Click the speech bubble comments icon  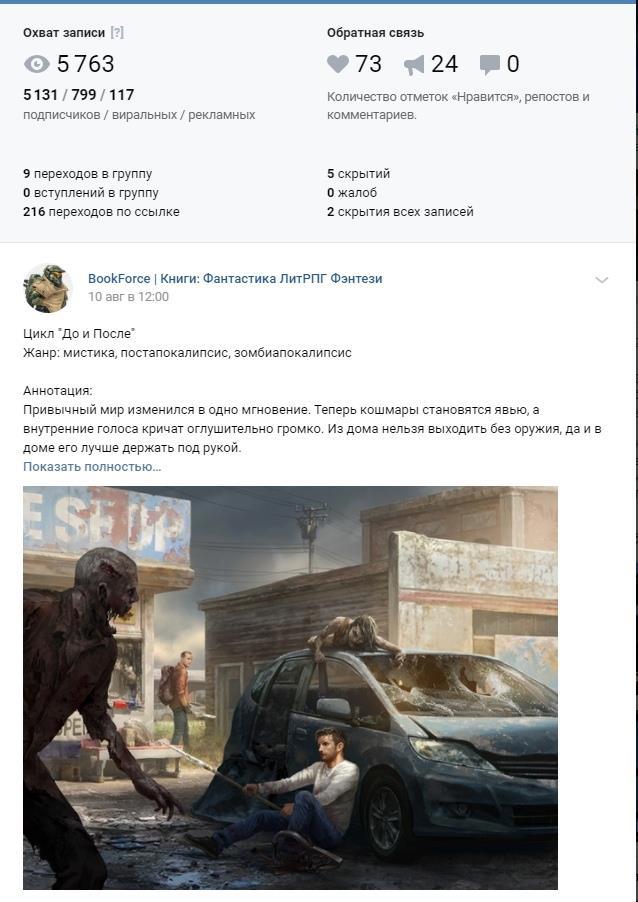tap(490, 65)
